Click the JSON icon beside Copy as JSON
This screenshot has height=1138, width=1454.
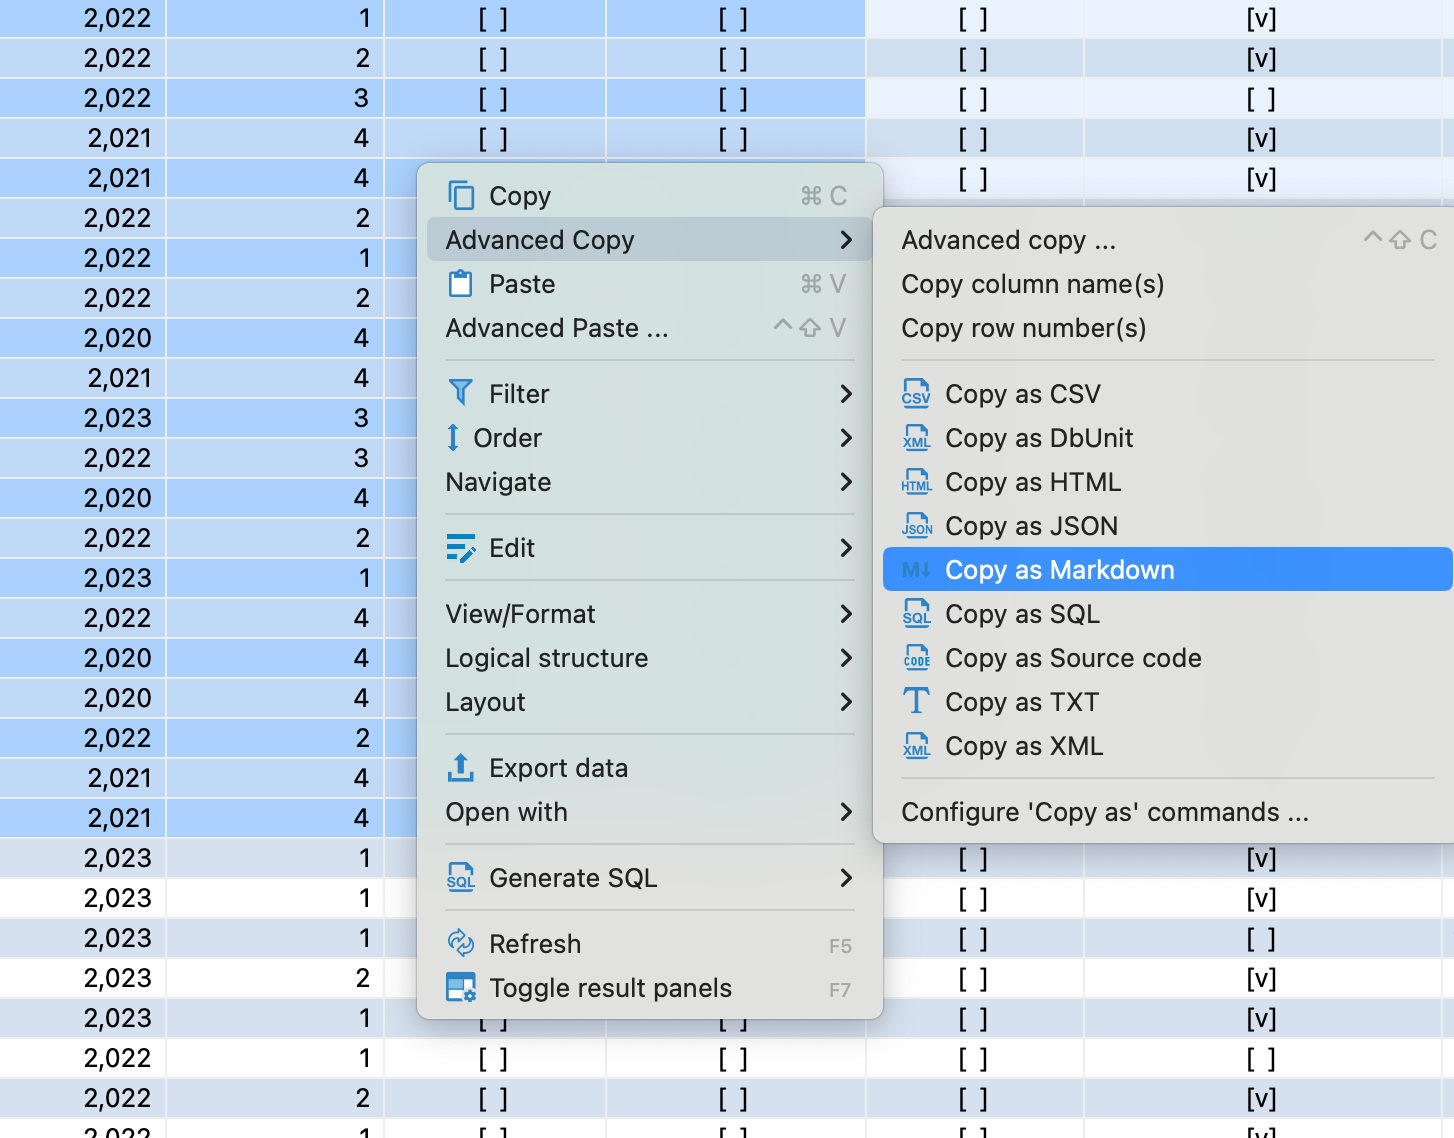pyautogui.click(x=916, y=526)
